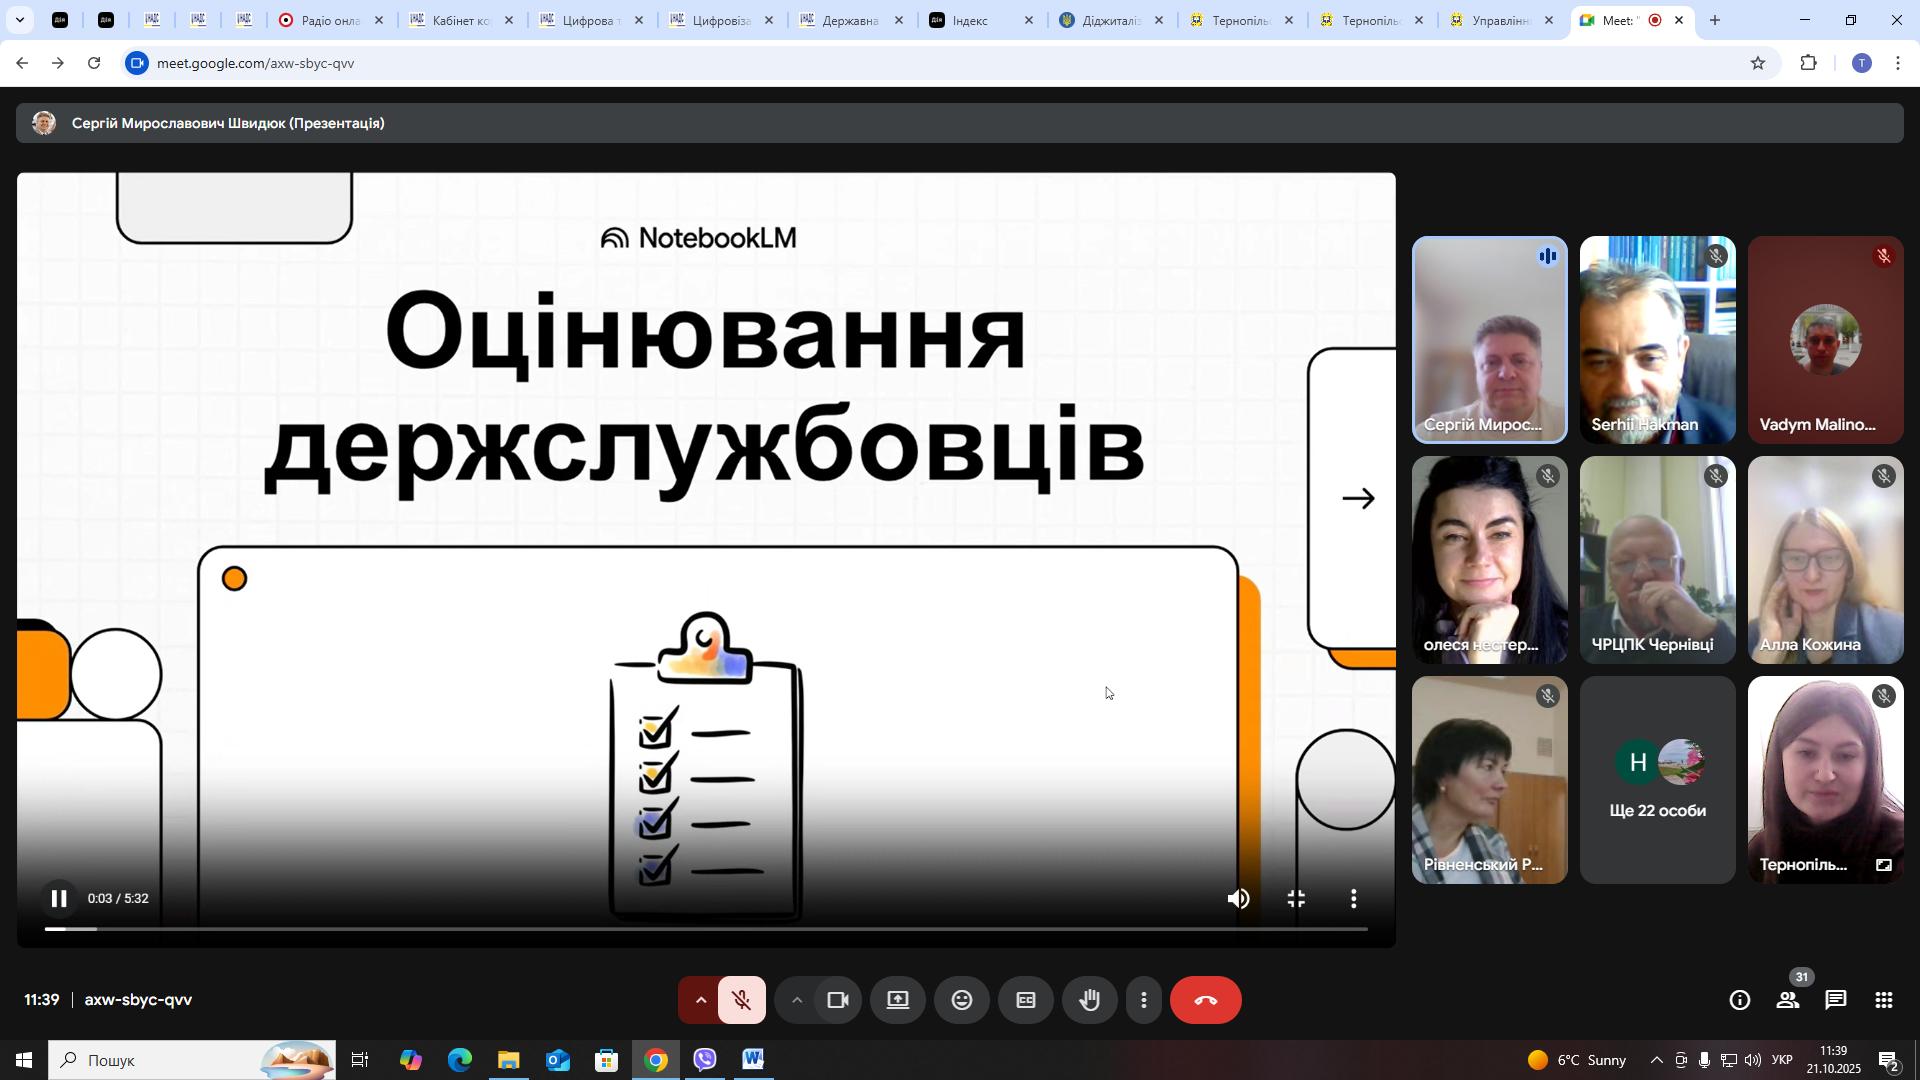Image resolution: width=1920 pixels, height=1080 pixels.
Task: Toggle the camera on or off
Action: click(x=837, y=1001)
